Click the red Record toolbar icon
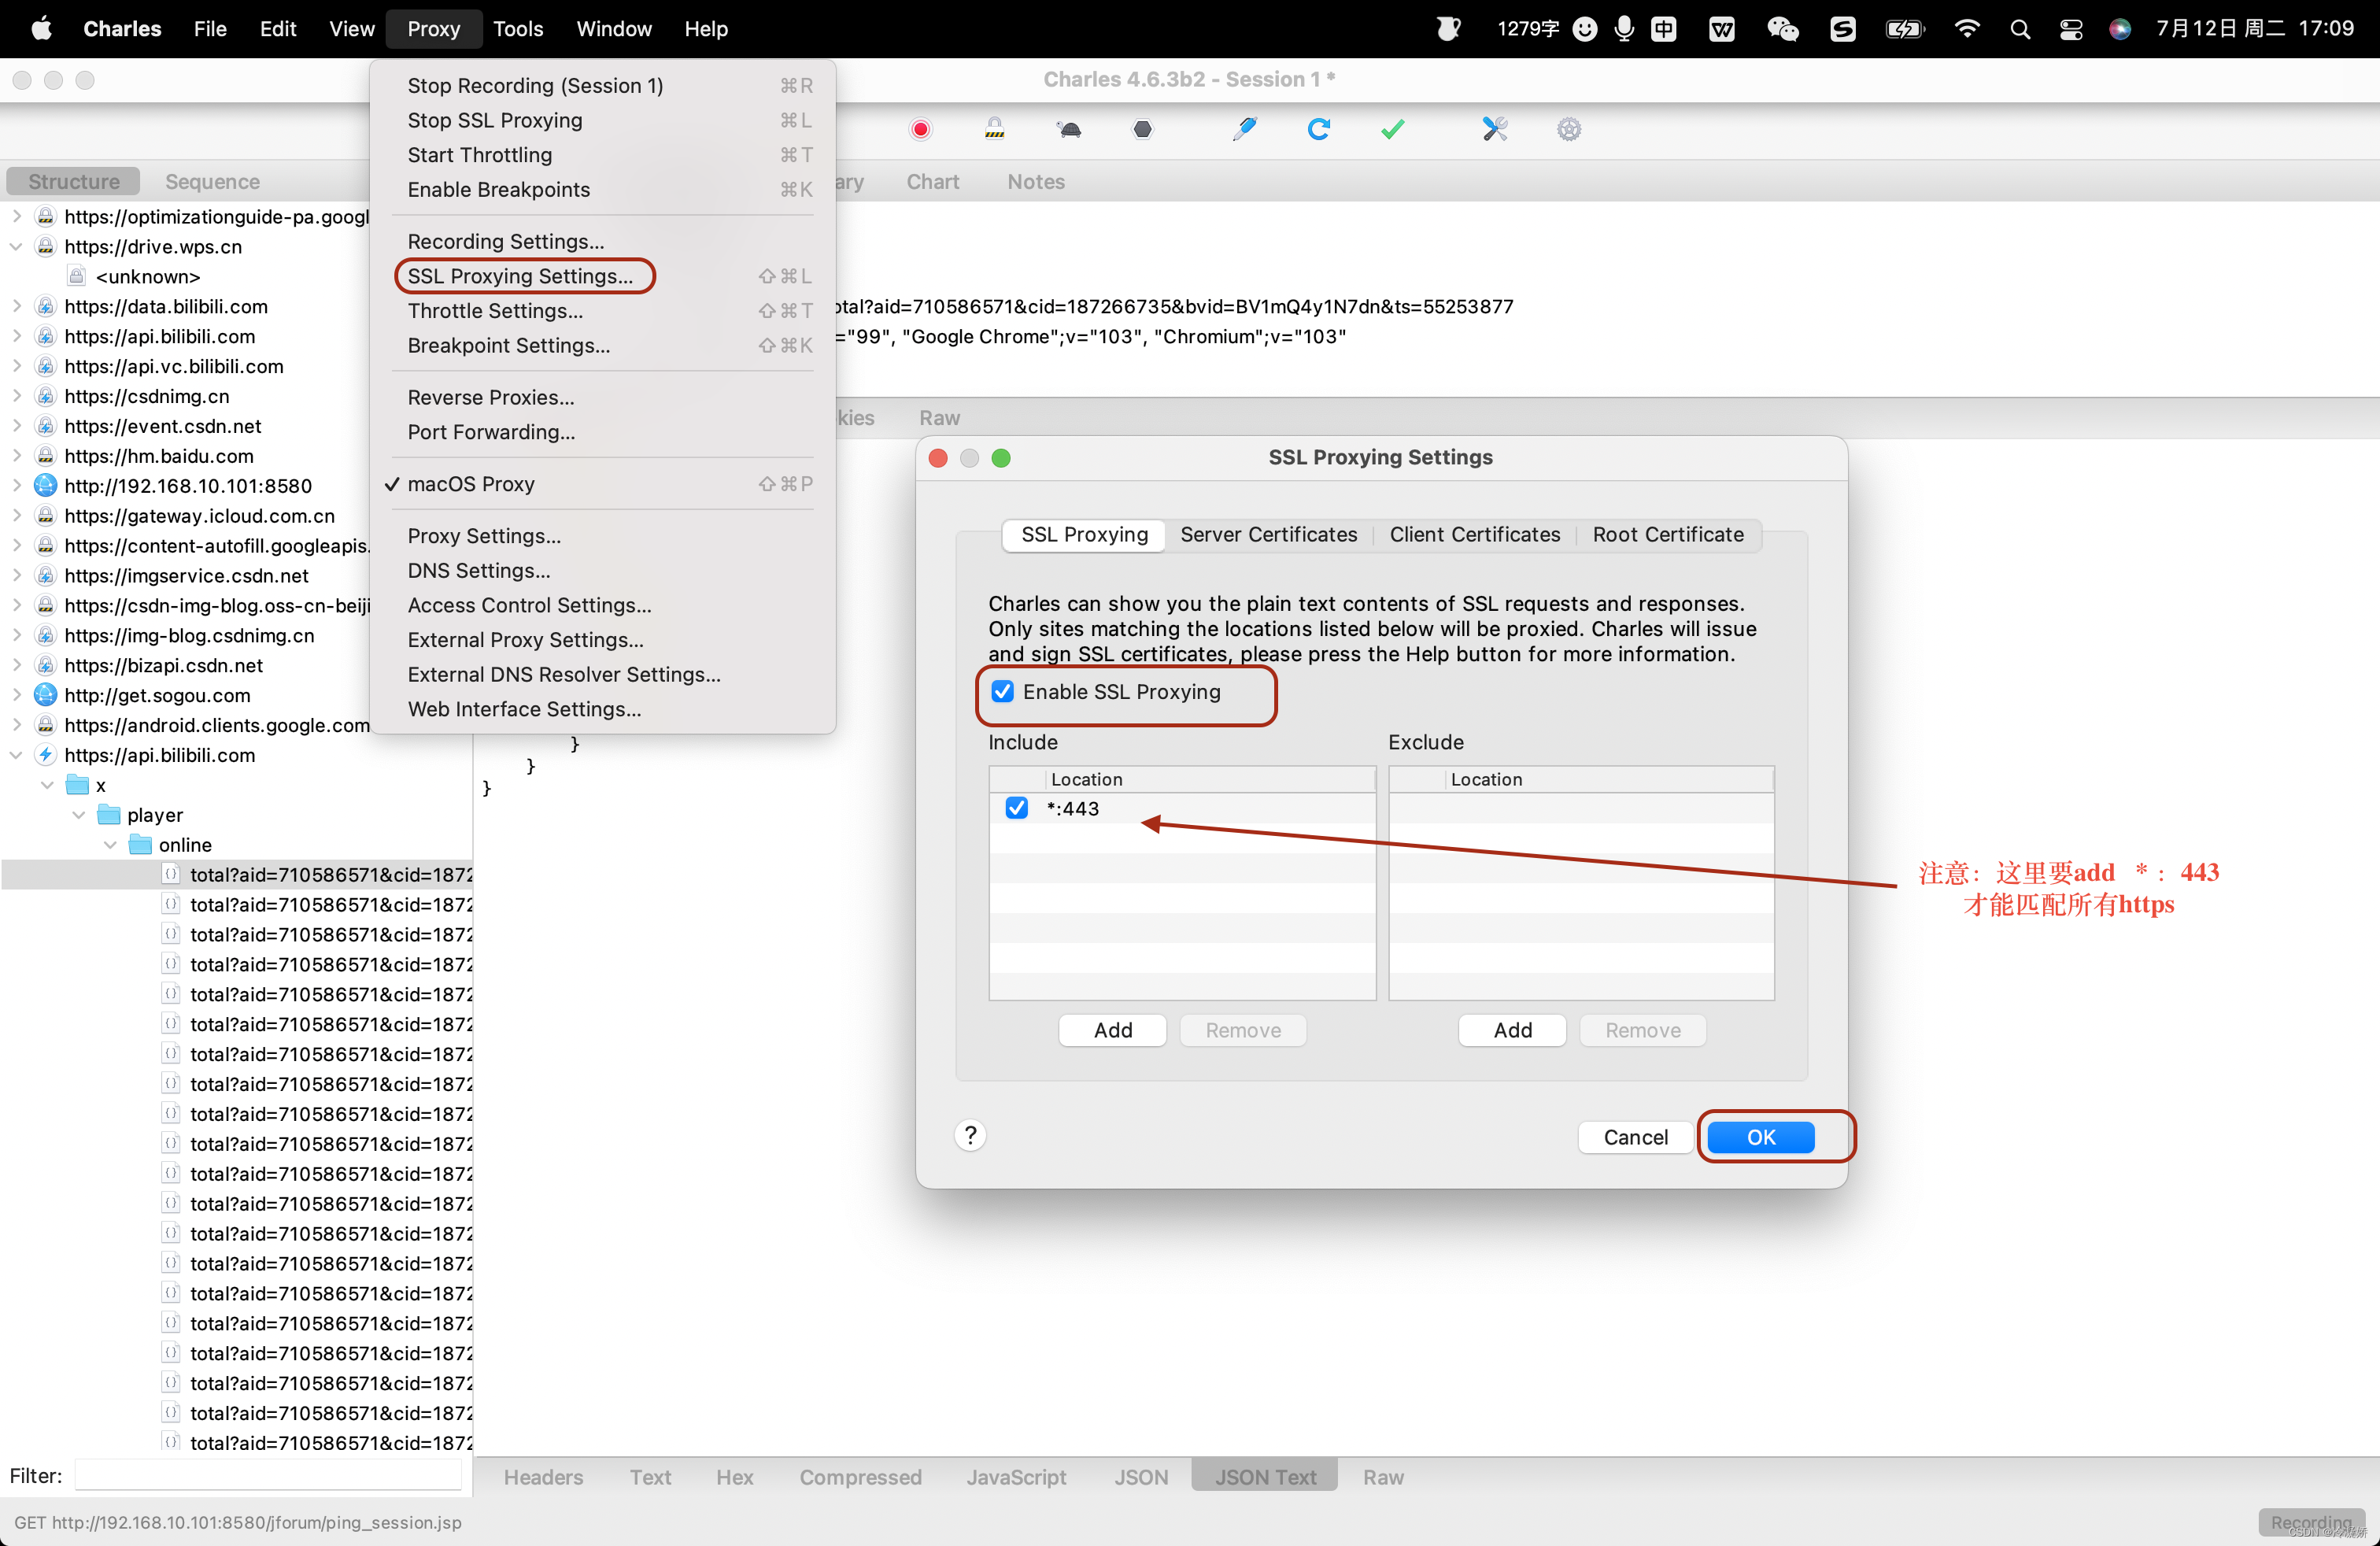2380x1546 pixels. coord(920,129)
